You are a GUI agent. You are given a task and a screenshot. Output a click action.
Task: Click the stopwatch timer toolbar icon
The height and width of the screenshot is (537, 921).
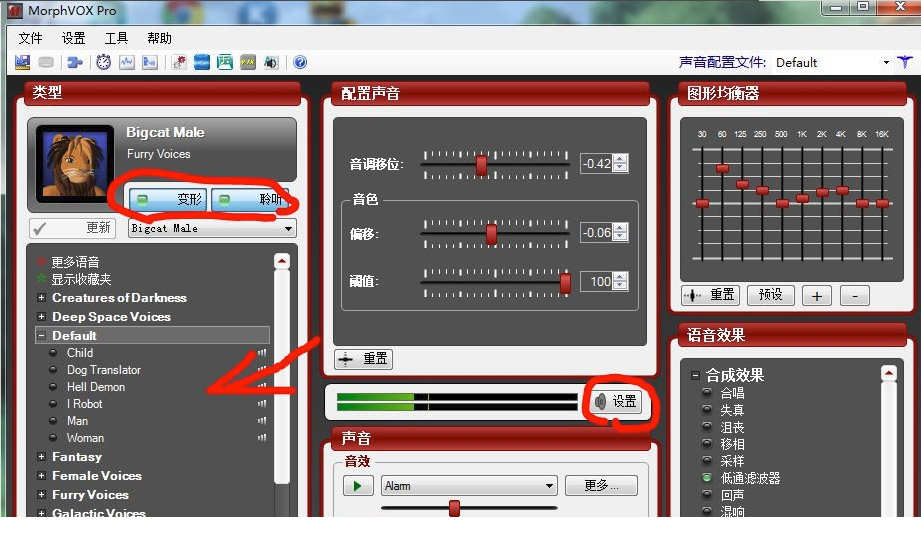point(103,62)
